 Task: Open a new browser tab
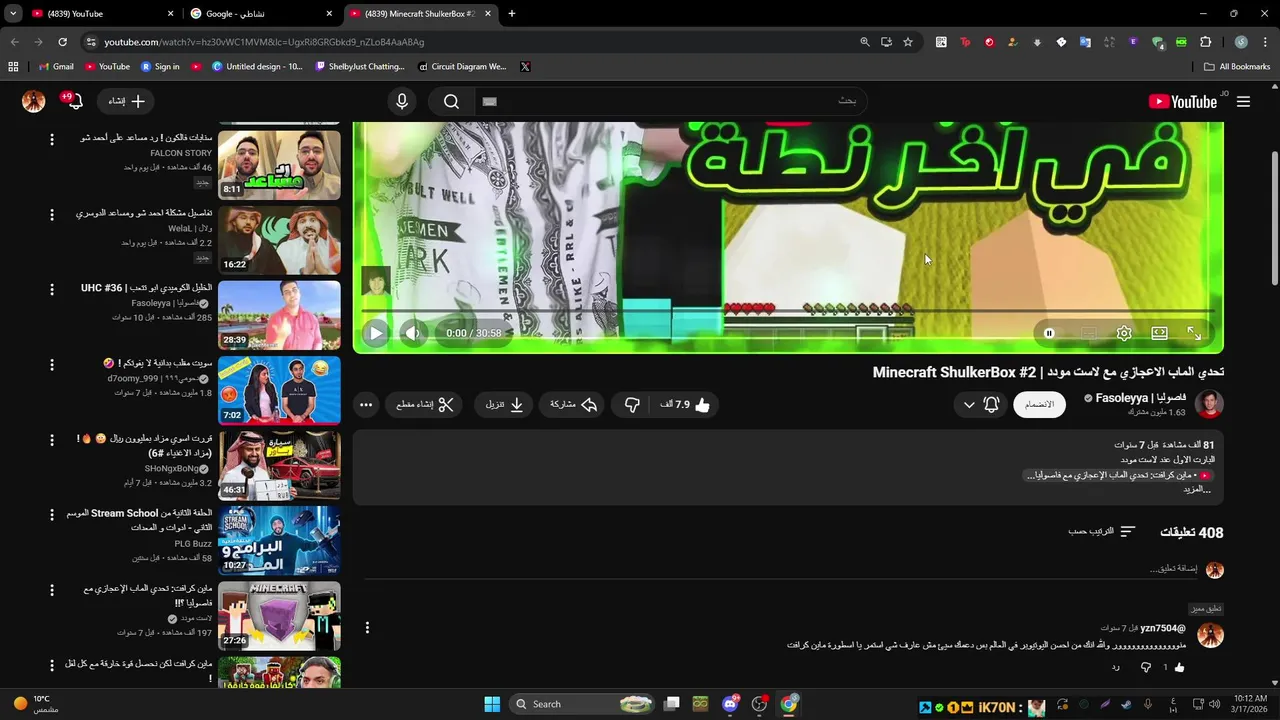(512, 14)
